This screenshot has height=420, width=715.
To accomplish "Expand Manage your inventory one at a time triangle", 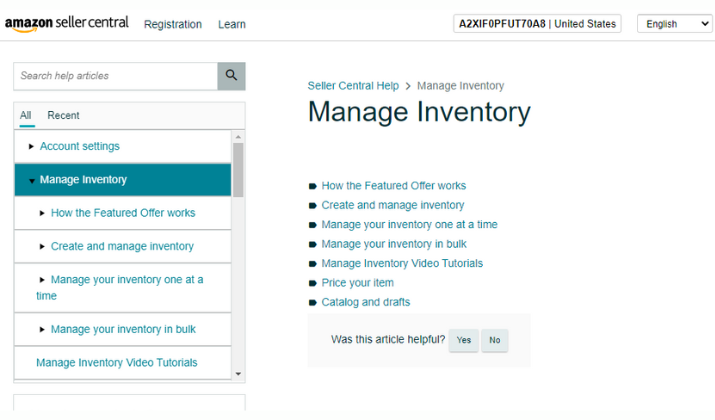I will pos(42,280).
